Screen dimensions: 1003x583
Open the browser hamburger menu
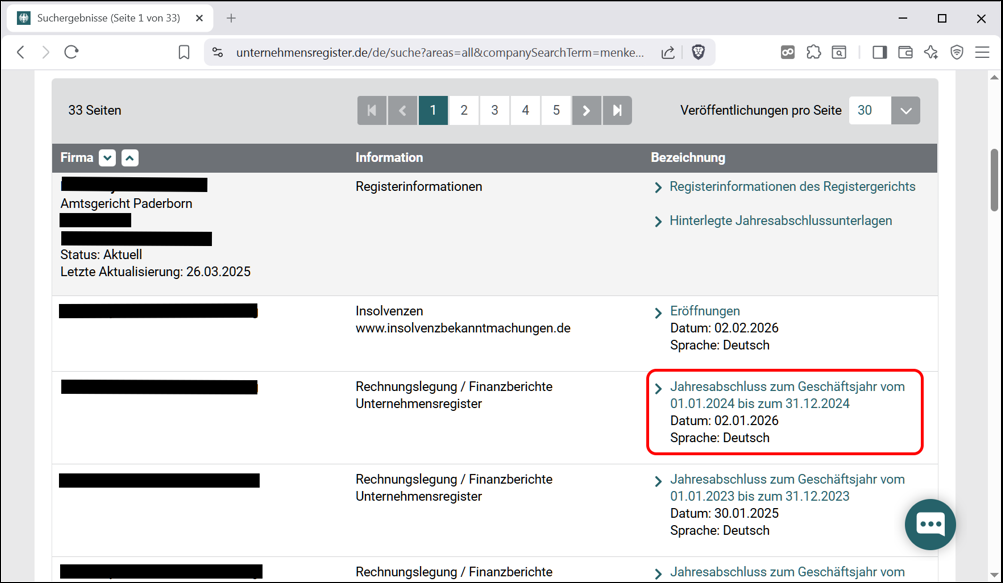pos(982,53)
